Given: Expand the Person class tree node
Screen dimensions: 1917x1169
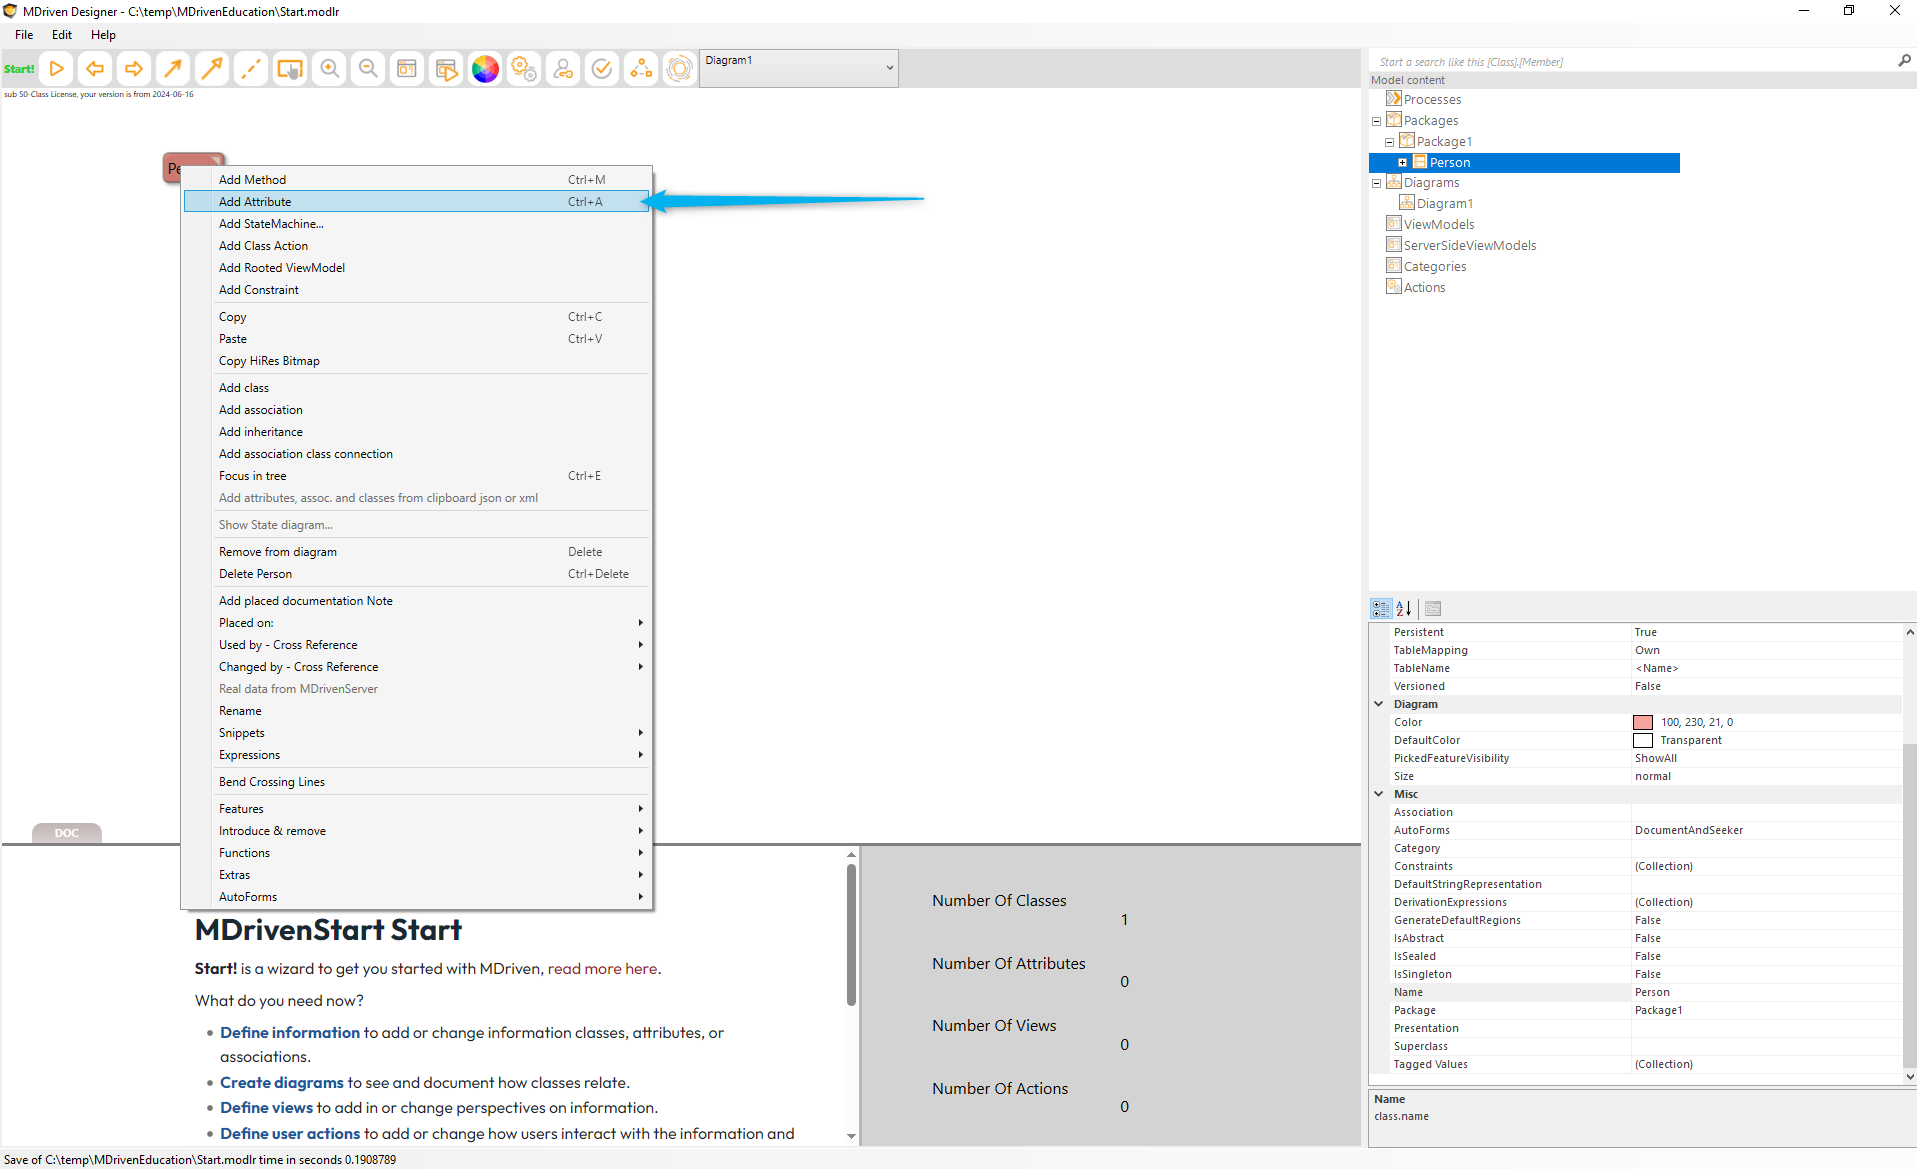Looking at the screenshot, I should [x=1402, y=163].
